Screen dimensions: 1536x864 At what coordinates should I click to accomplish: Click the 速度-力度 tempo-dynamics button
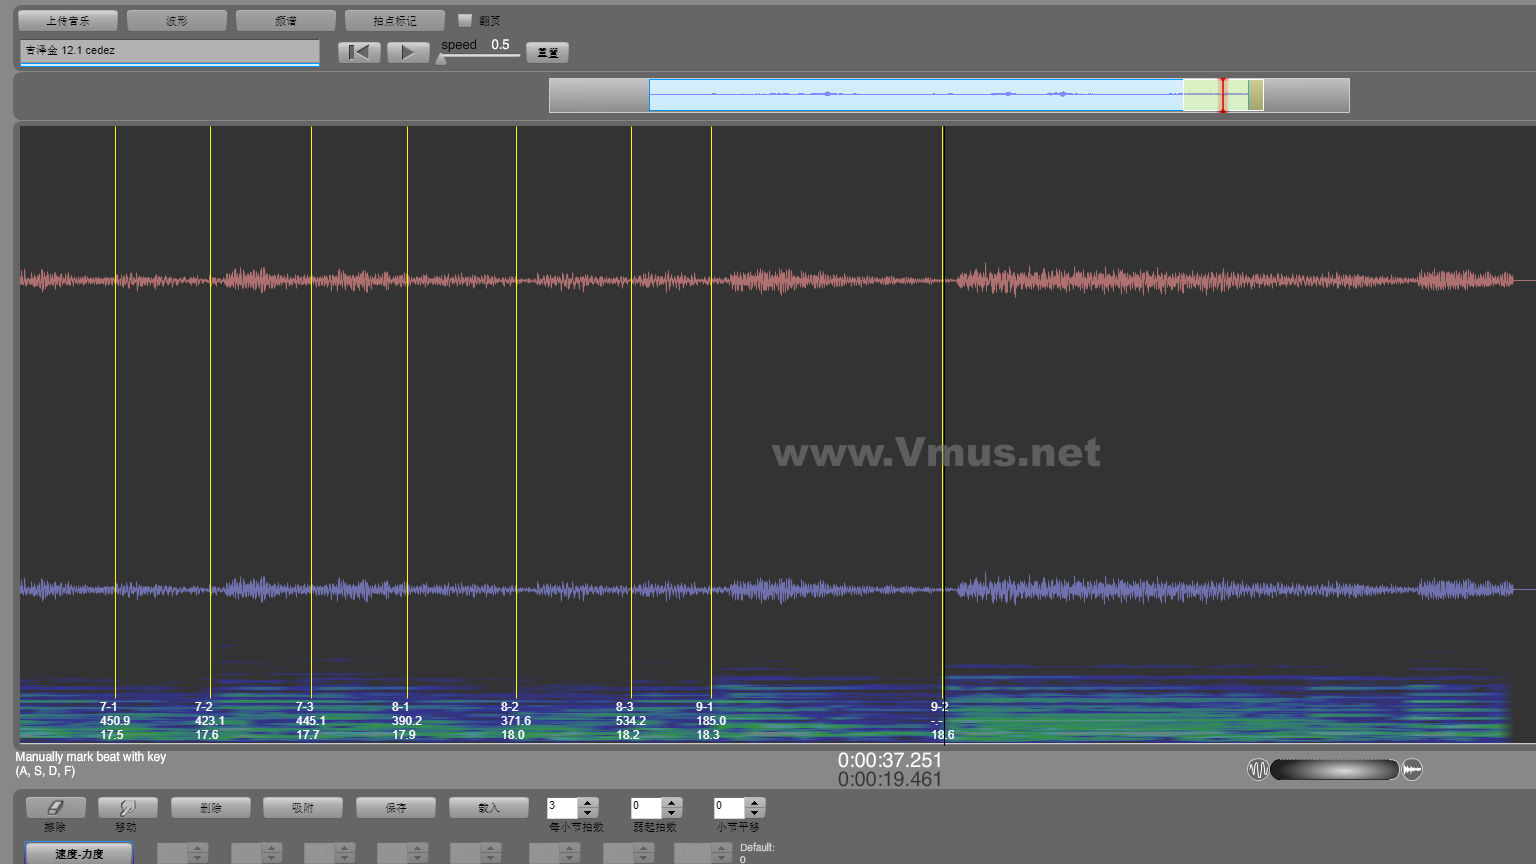tap(78, 853)
